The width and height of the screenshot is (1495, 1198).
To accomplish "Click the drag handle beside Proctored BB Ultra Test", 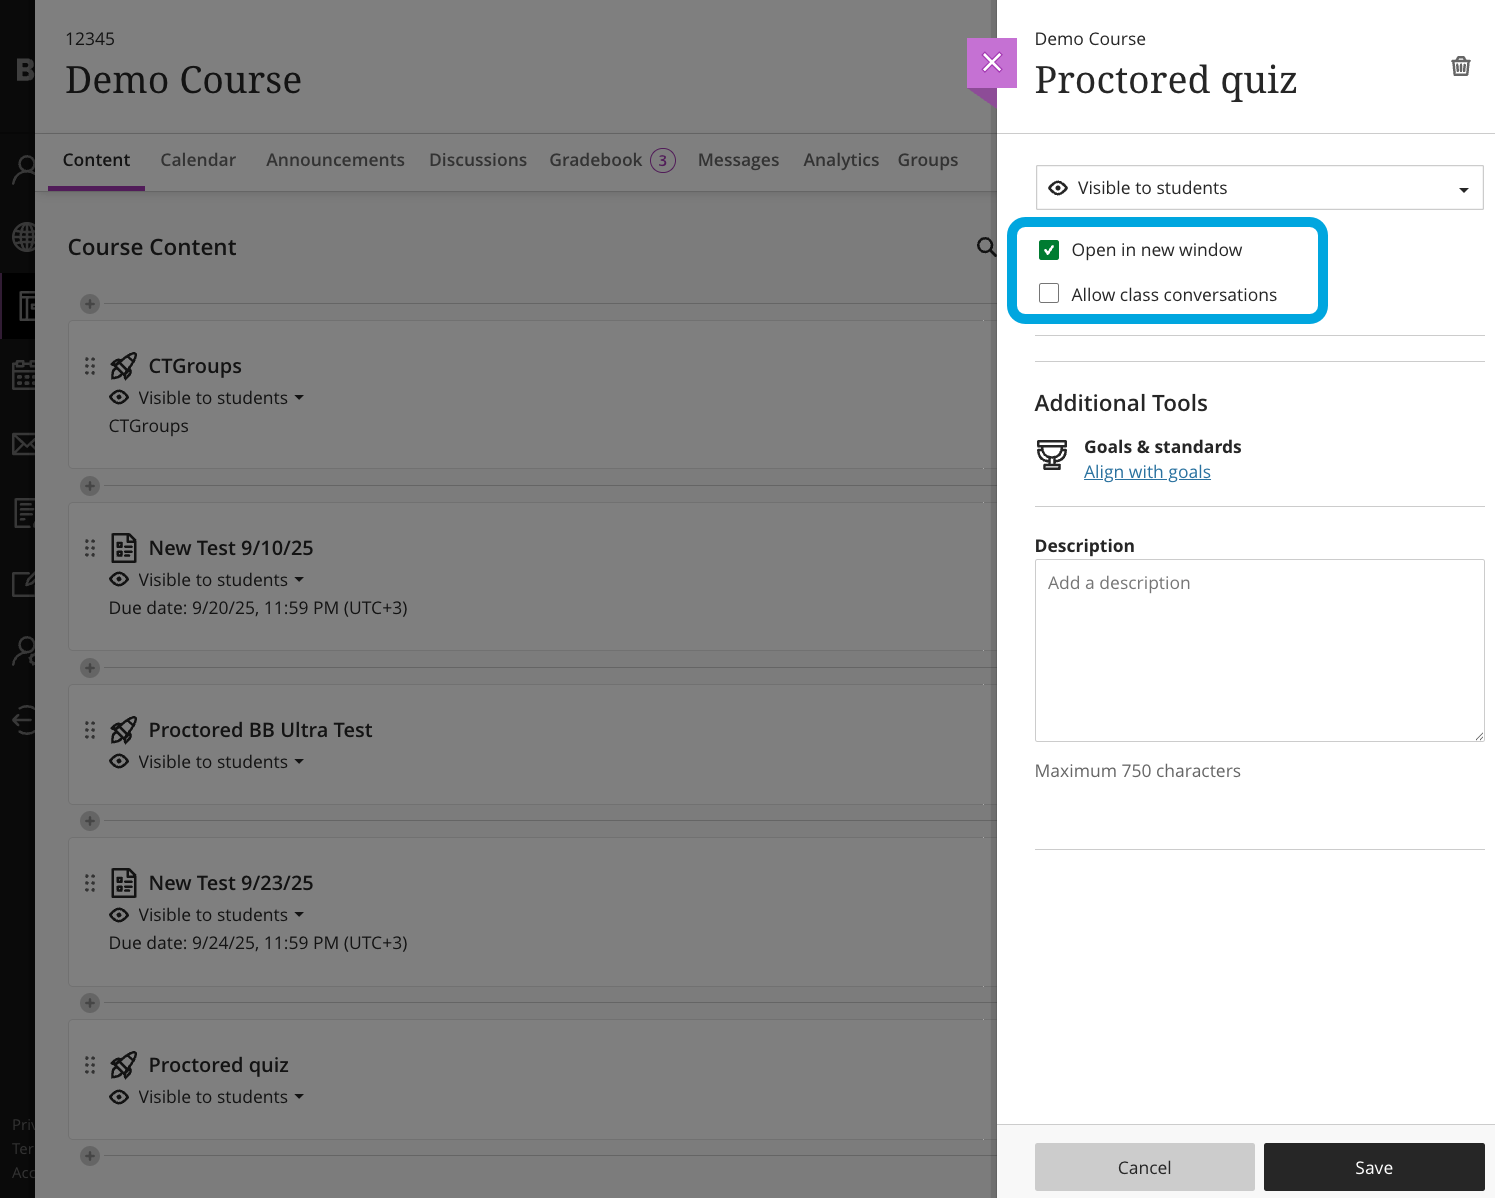I will coord(90,730).
